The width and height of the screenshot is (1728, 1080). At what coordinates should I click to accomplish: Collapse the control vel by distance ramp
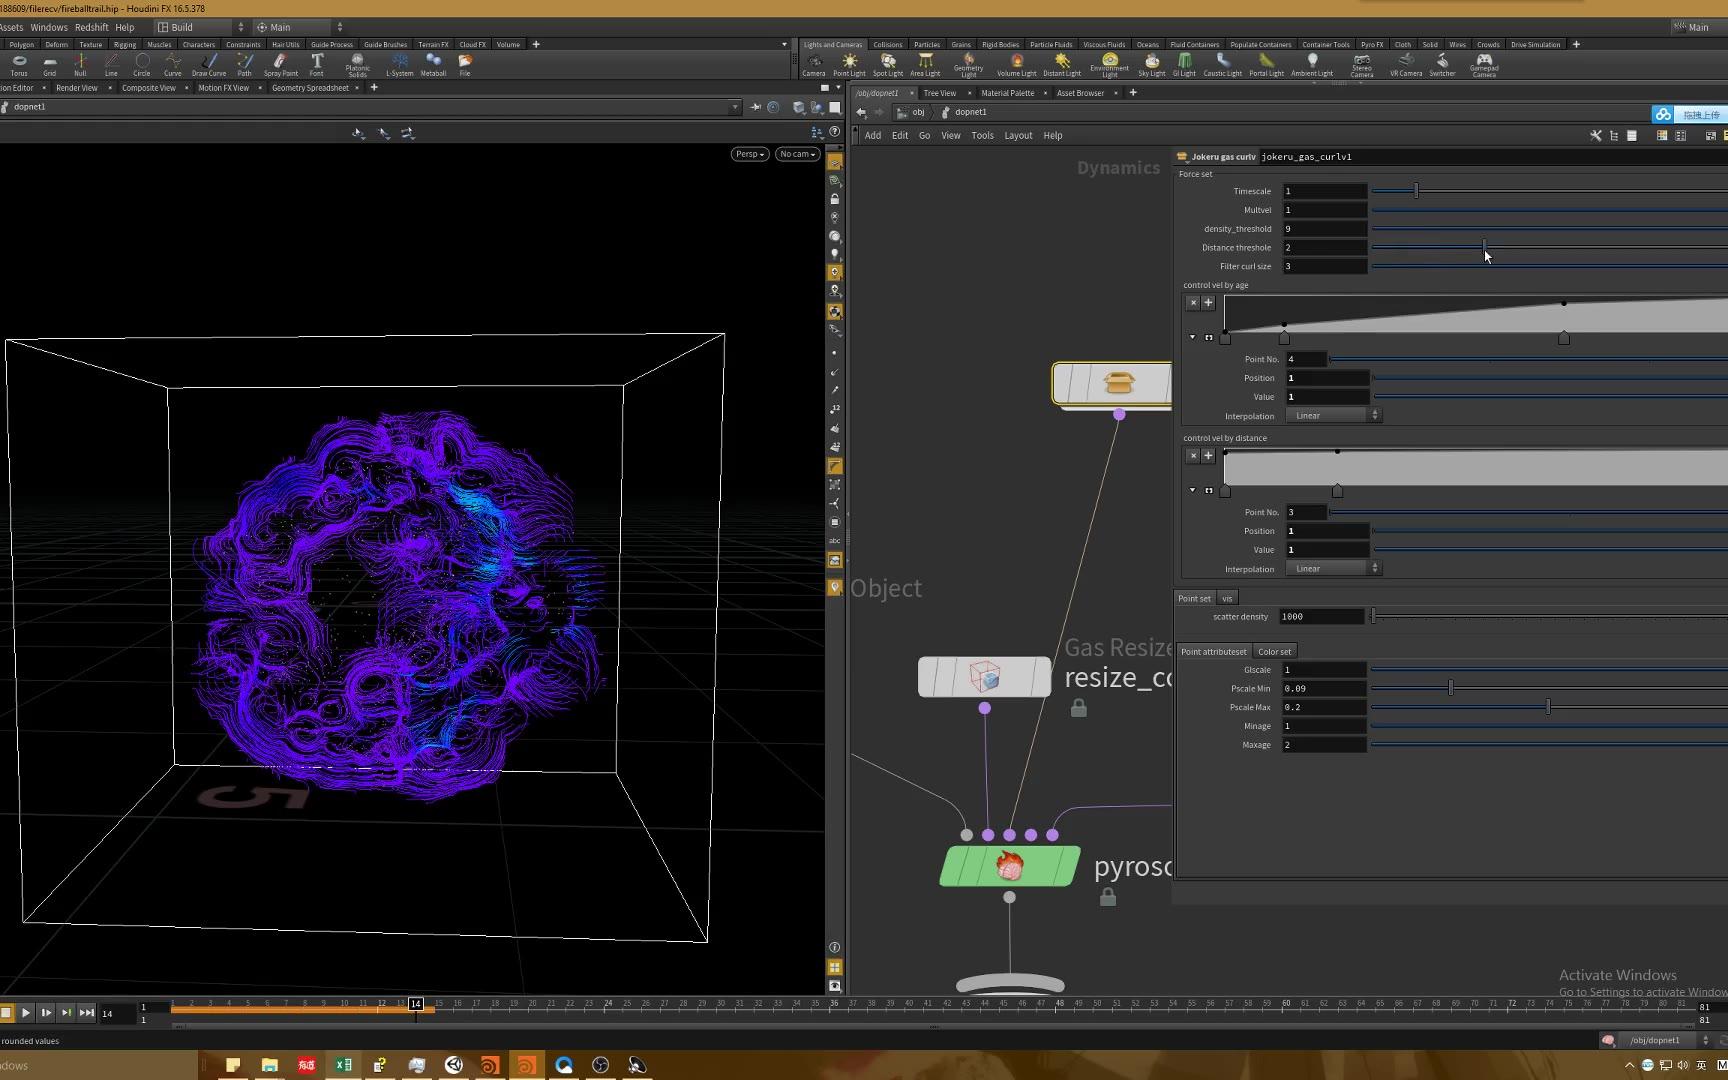(x=1192, y=491)
